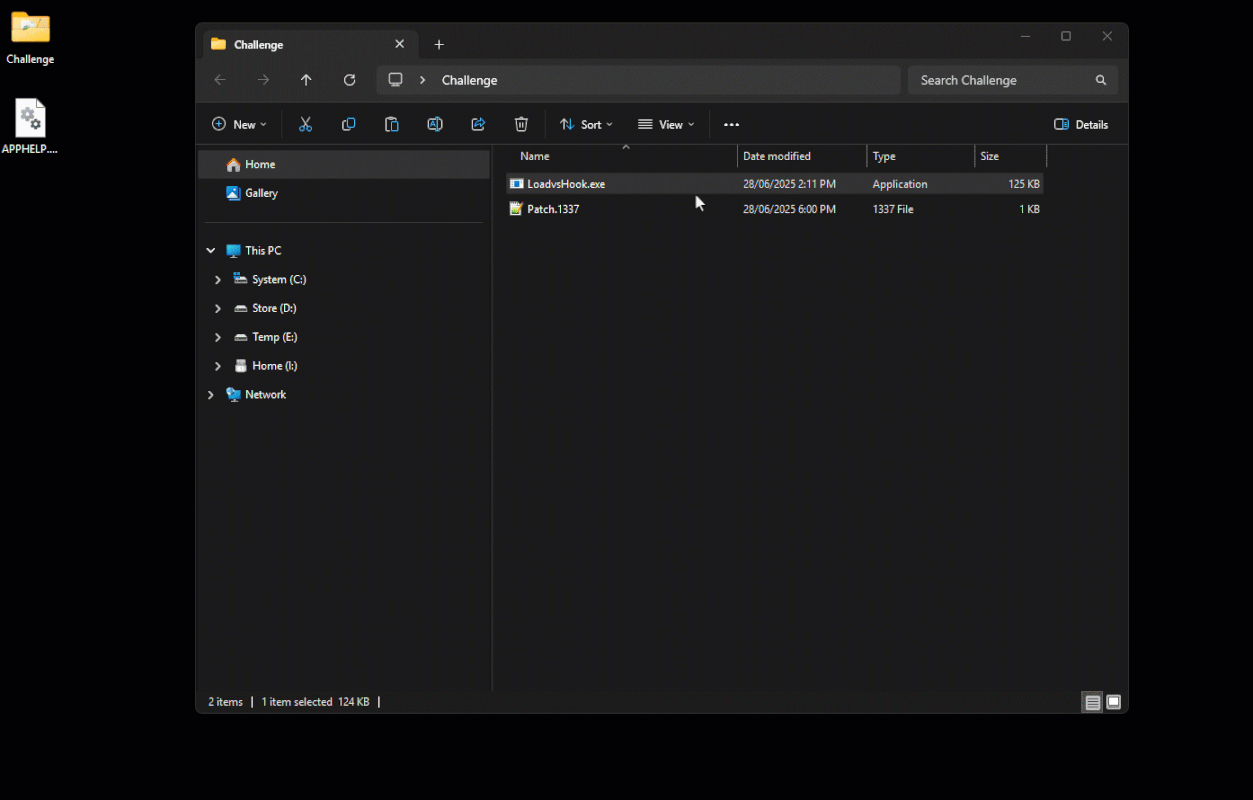This screenshot has height=800, width=1253.
Task: Open the Challenge folder on desktop
Action: pos(30,38)
